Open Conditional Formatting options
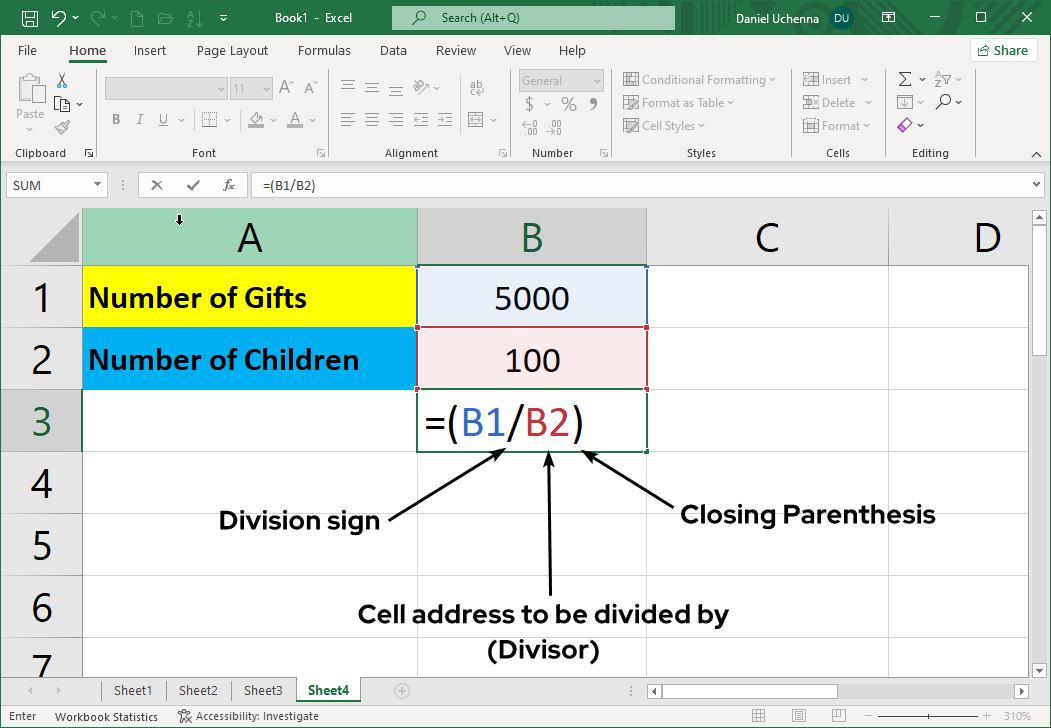 [x=700, y=79]
